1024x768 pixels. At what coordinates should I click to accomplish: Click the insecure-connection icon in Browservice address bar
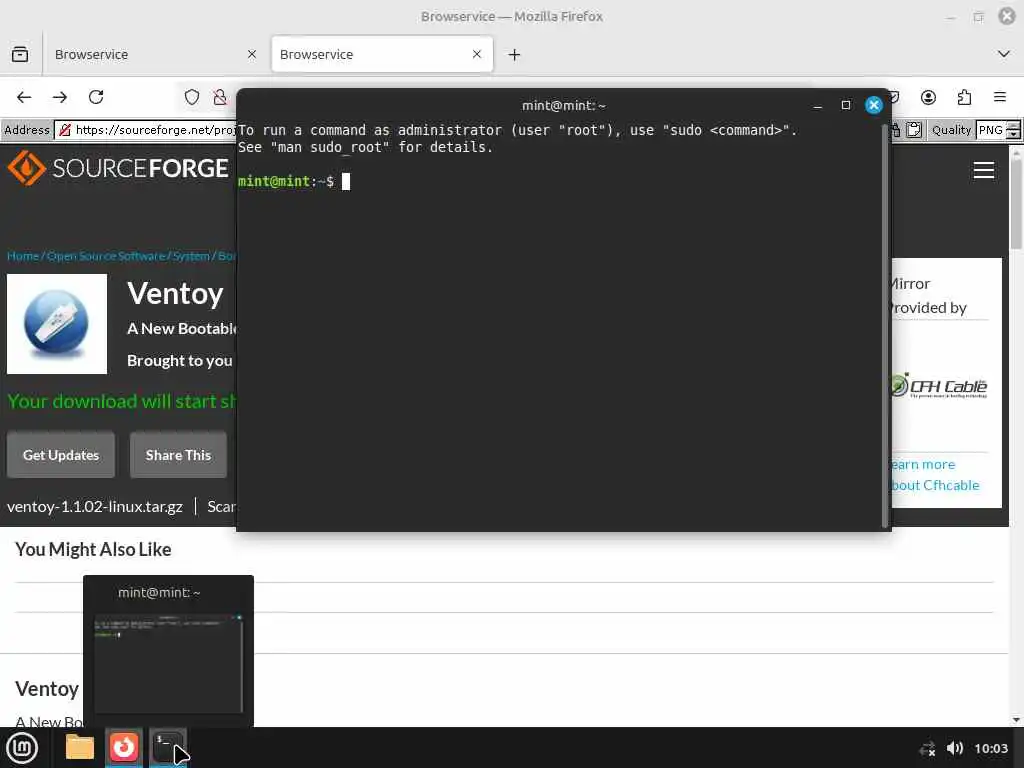click(x=65, y=130)
